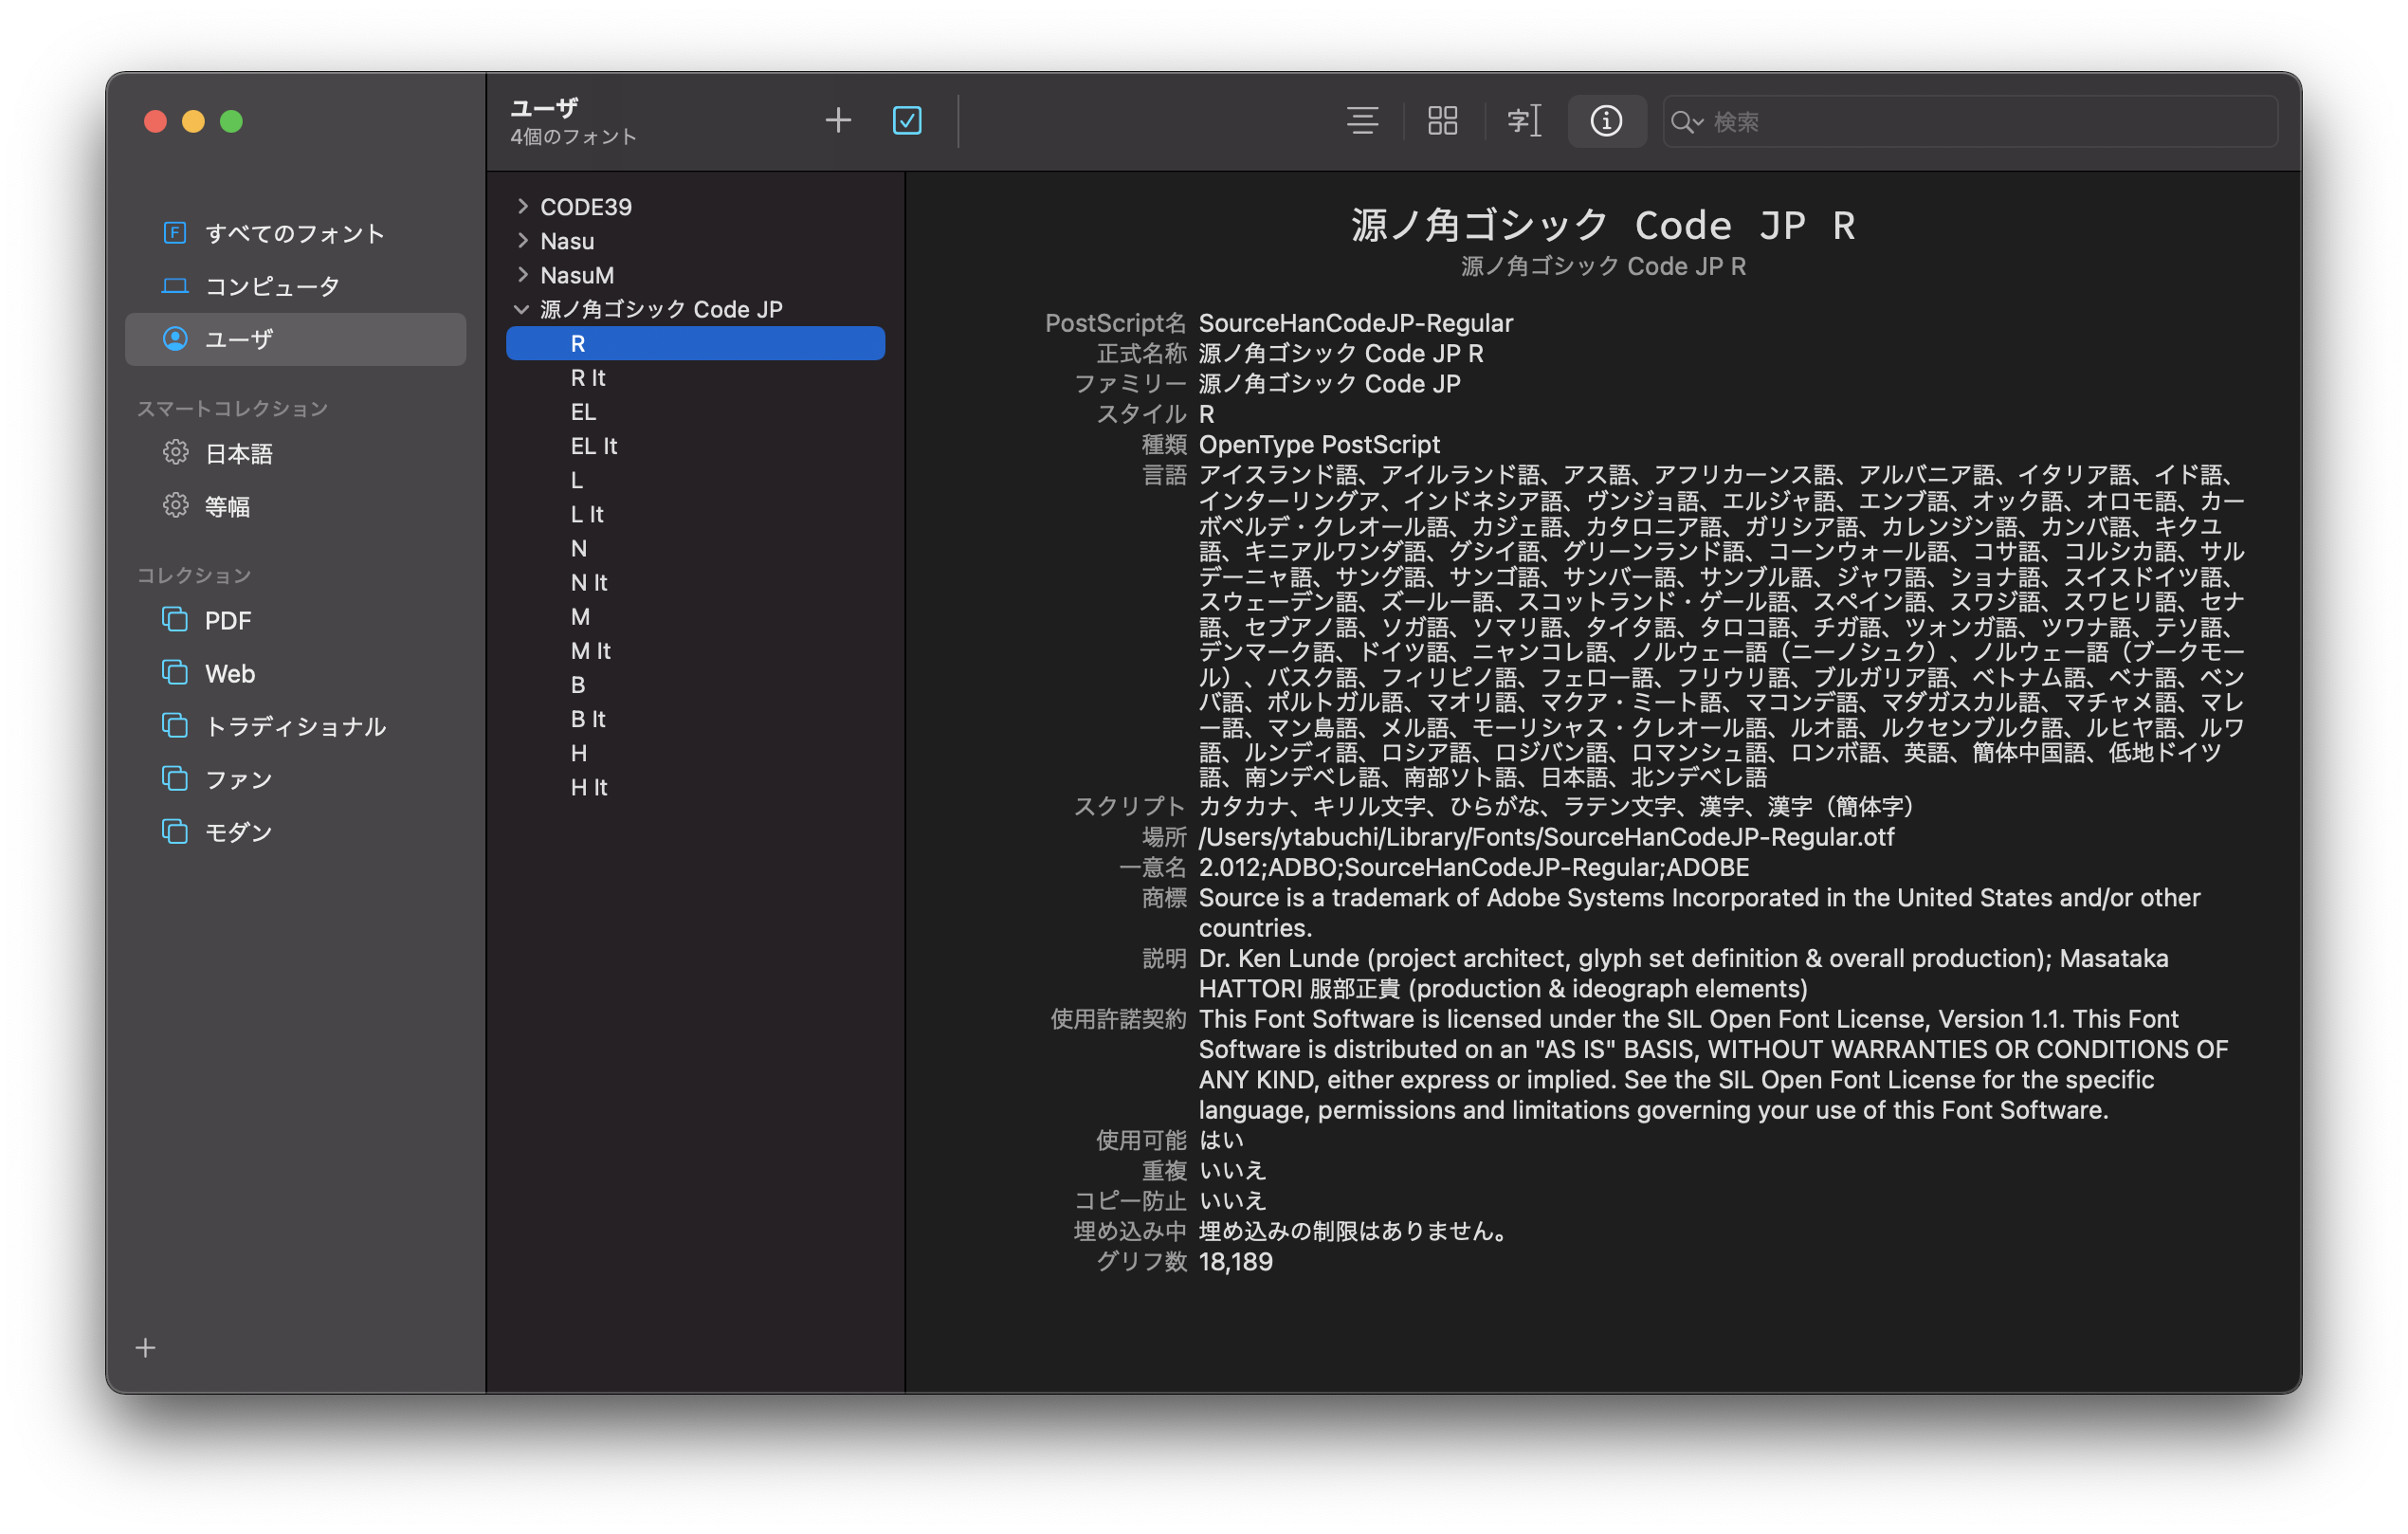Toggle the font info button
The image size is (2408, 1534).
1606,121
